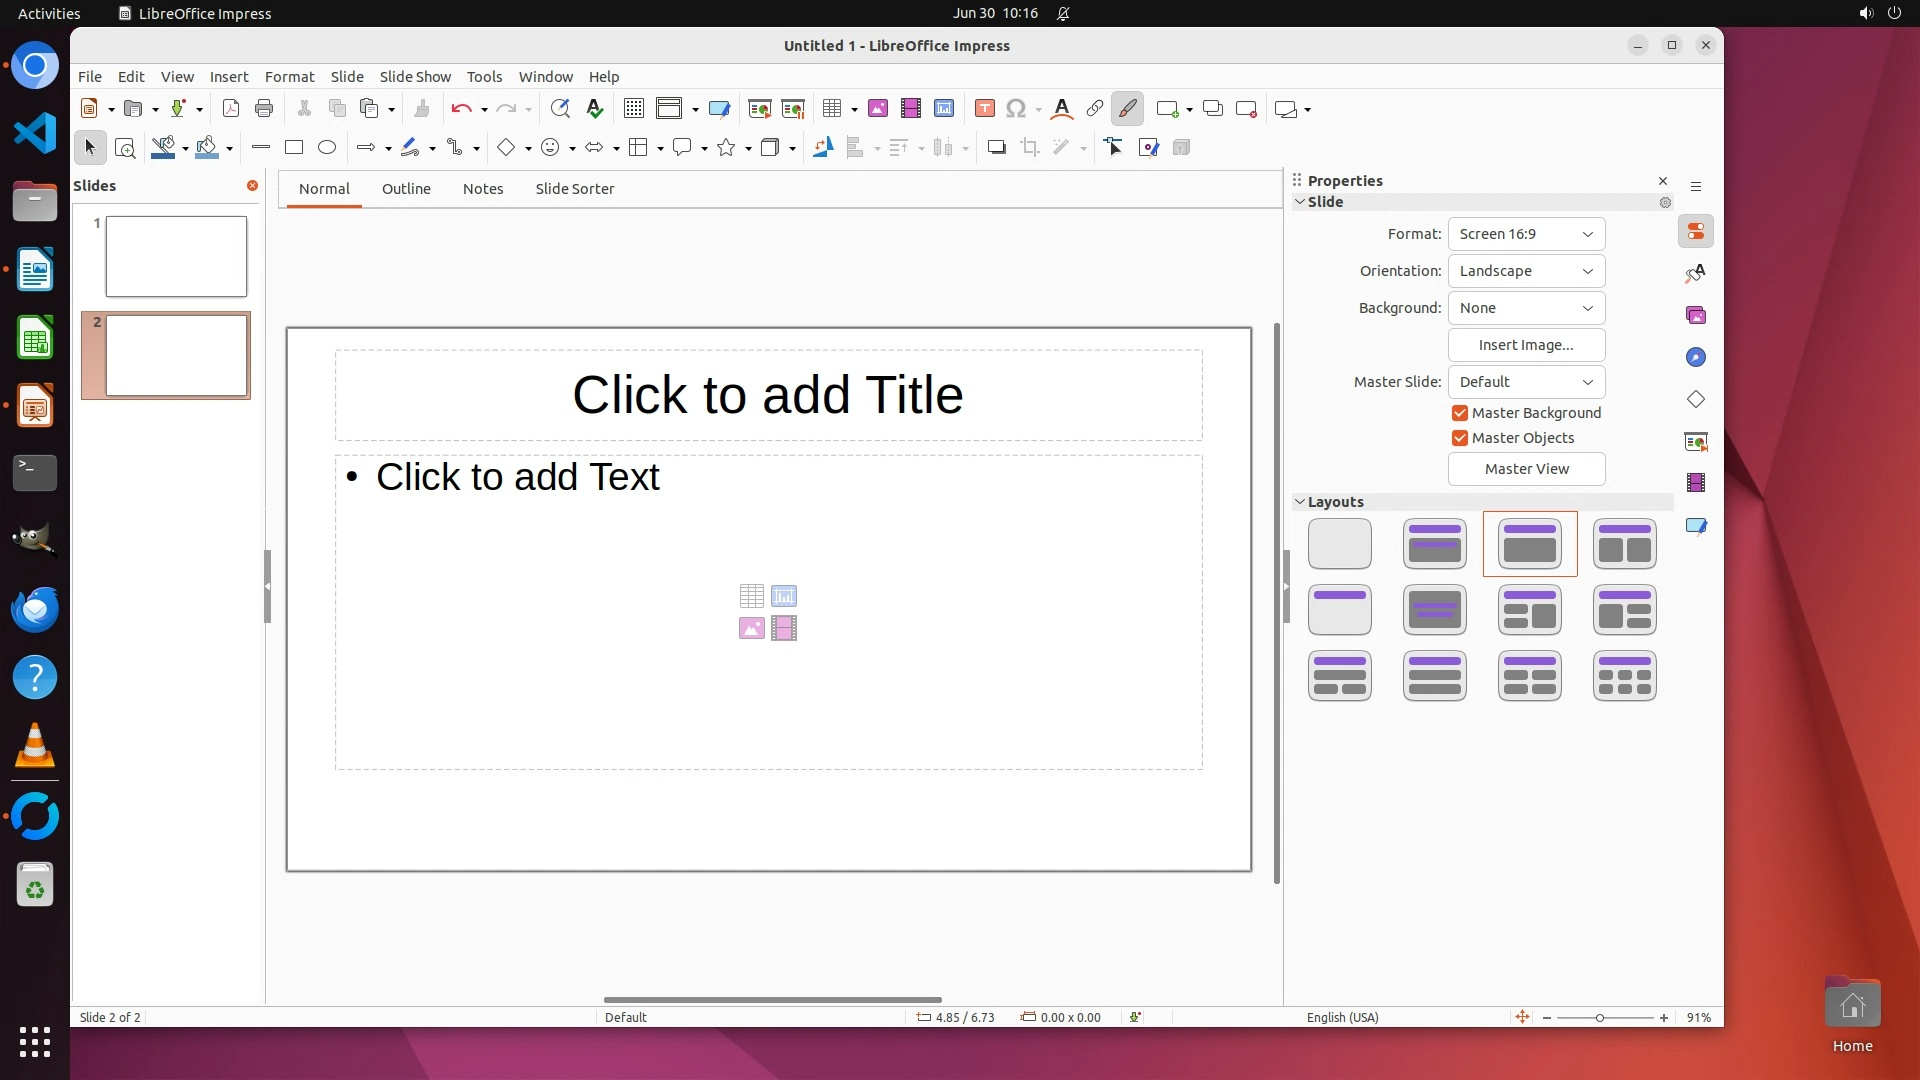Open the Orientation dropdown showing Landscape

tap(1526, 271)
